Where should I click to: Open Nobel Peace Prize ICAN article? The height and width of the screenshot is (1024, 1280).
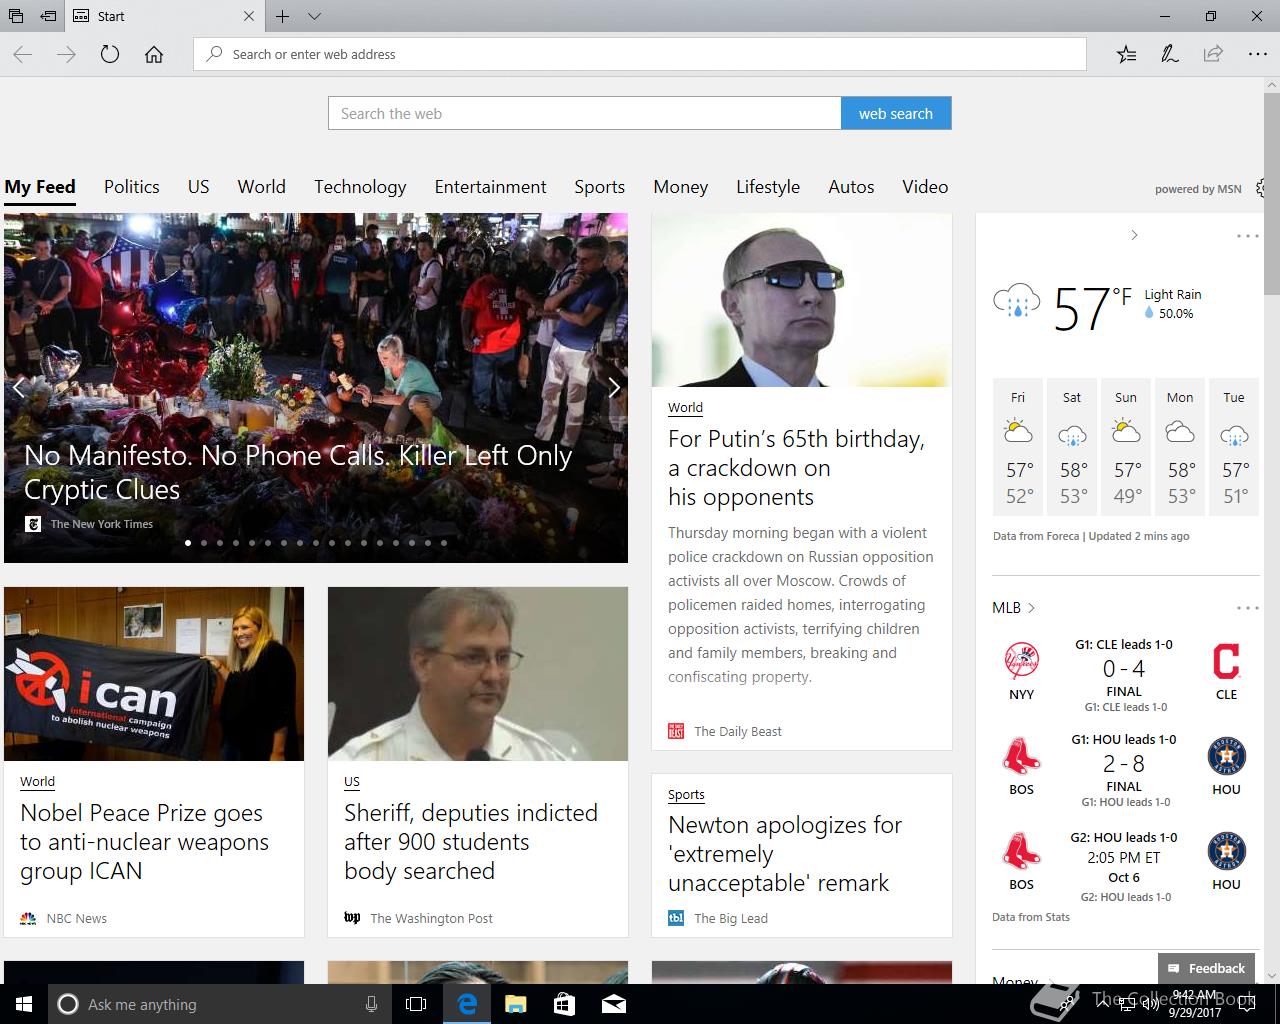click(145, 842)
